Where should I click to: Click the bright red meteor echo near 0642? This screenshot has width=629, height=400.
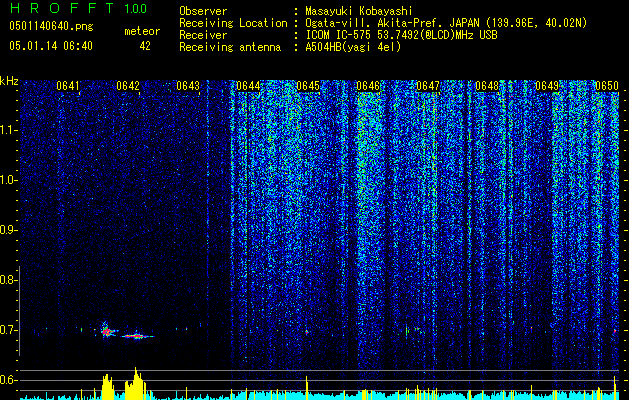106,331
